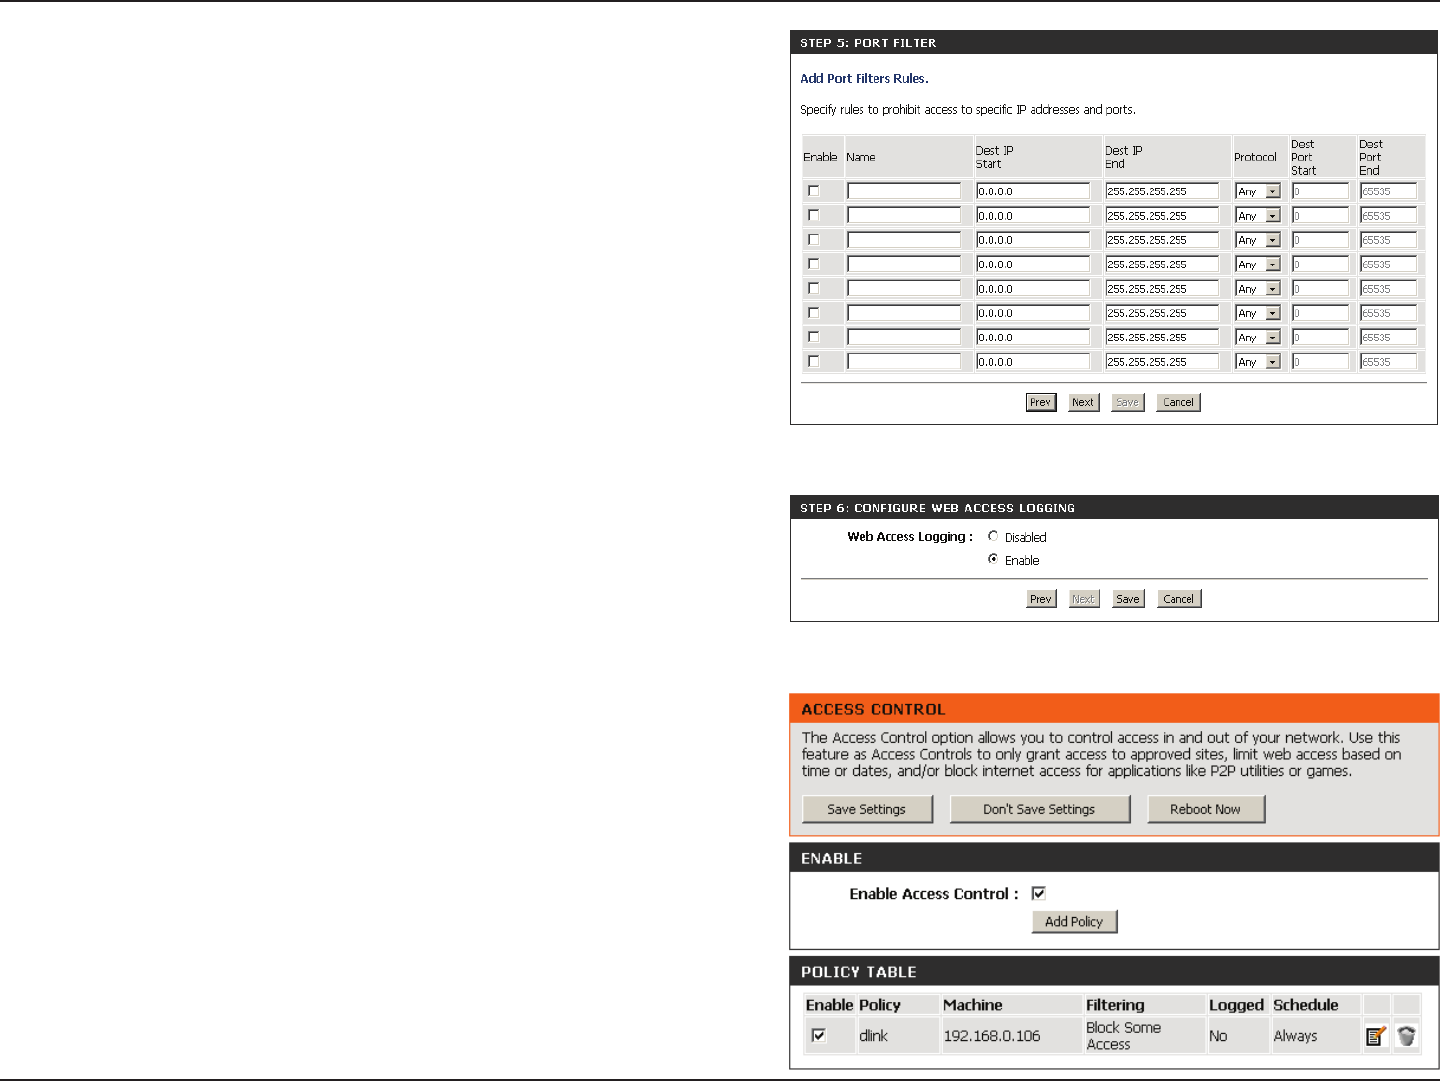This screenshot has height=1081, width=1441.
Task: Click the Web Access Logging label
Action: click(x=910, y=537)
